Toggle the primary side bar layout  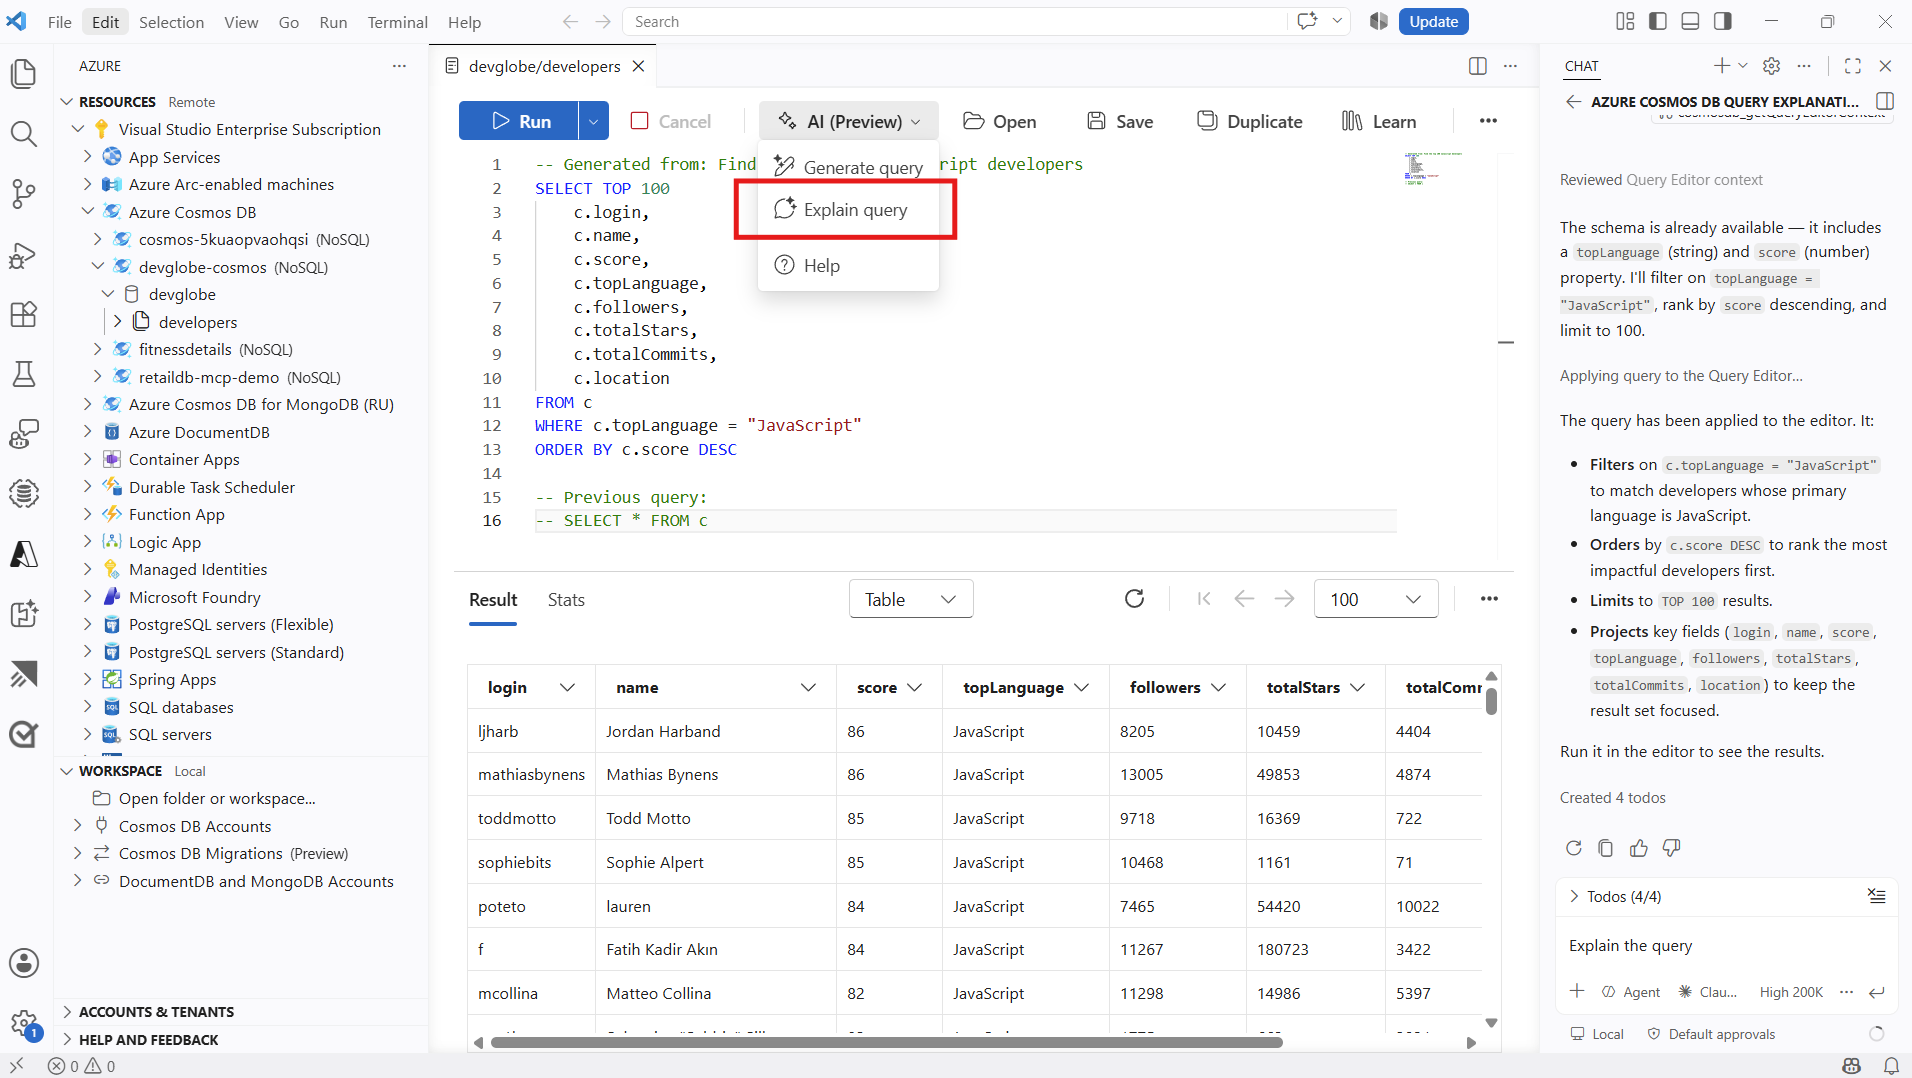point(1658,21)
